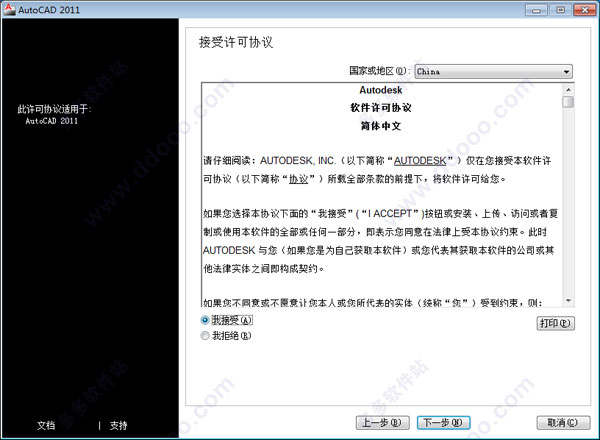Click the underlined 协议 term in license text
Viewport: 600px width, 440px height.
[298, 179]
